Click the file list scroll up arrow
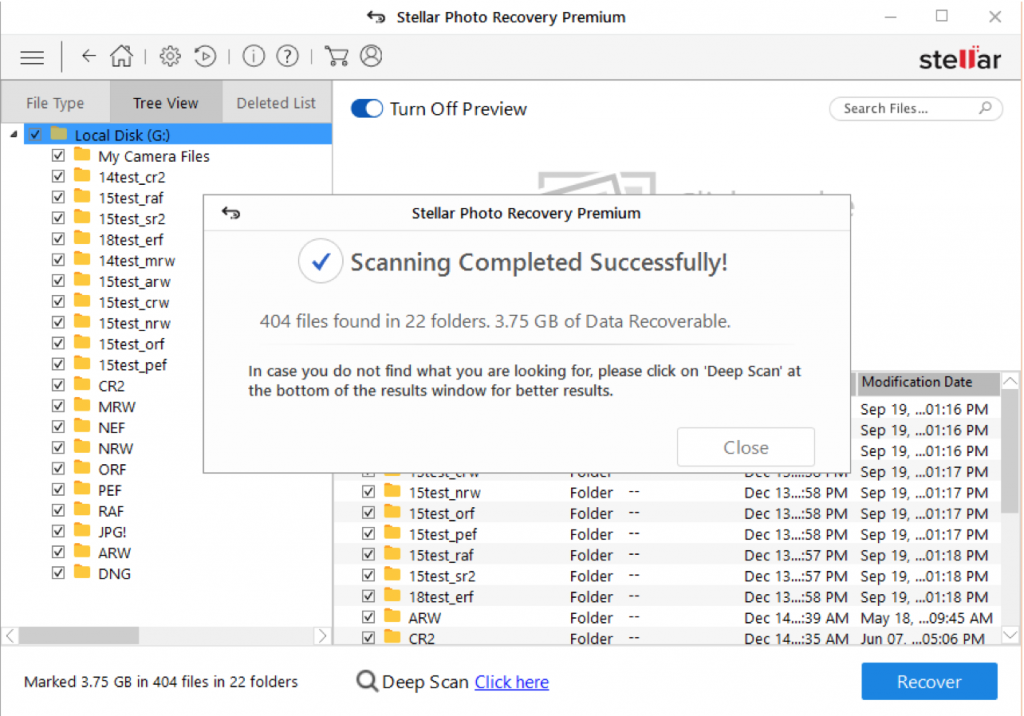The image size is (1024, 716). coord(1010,381)
